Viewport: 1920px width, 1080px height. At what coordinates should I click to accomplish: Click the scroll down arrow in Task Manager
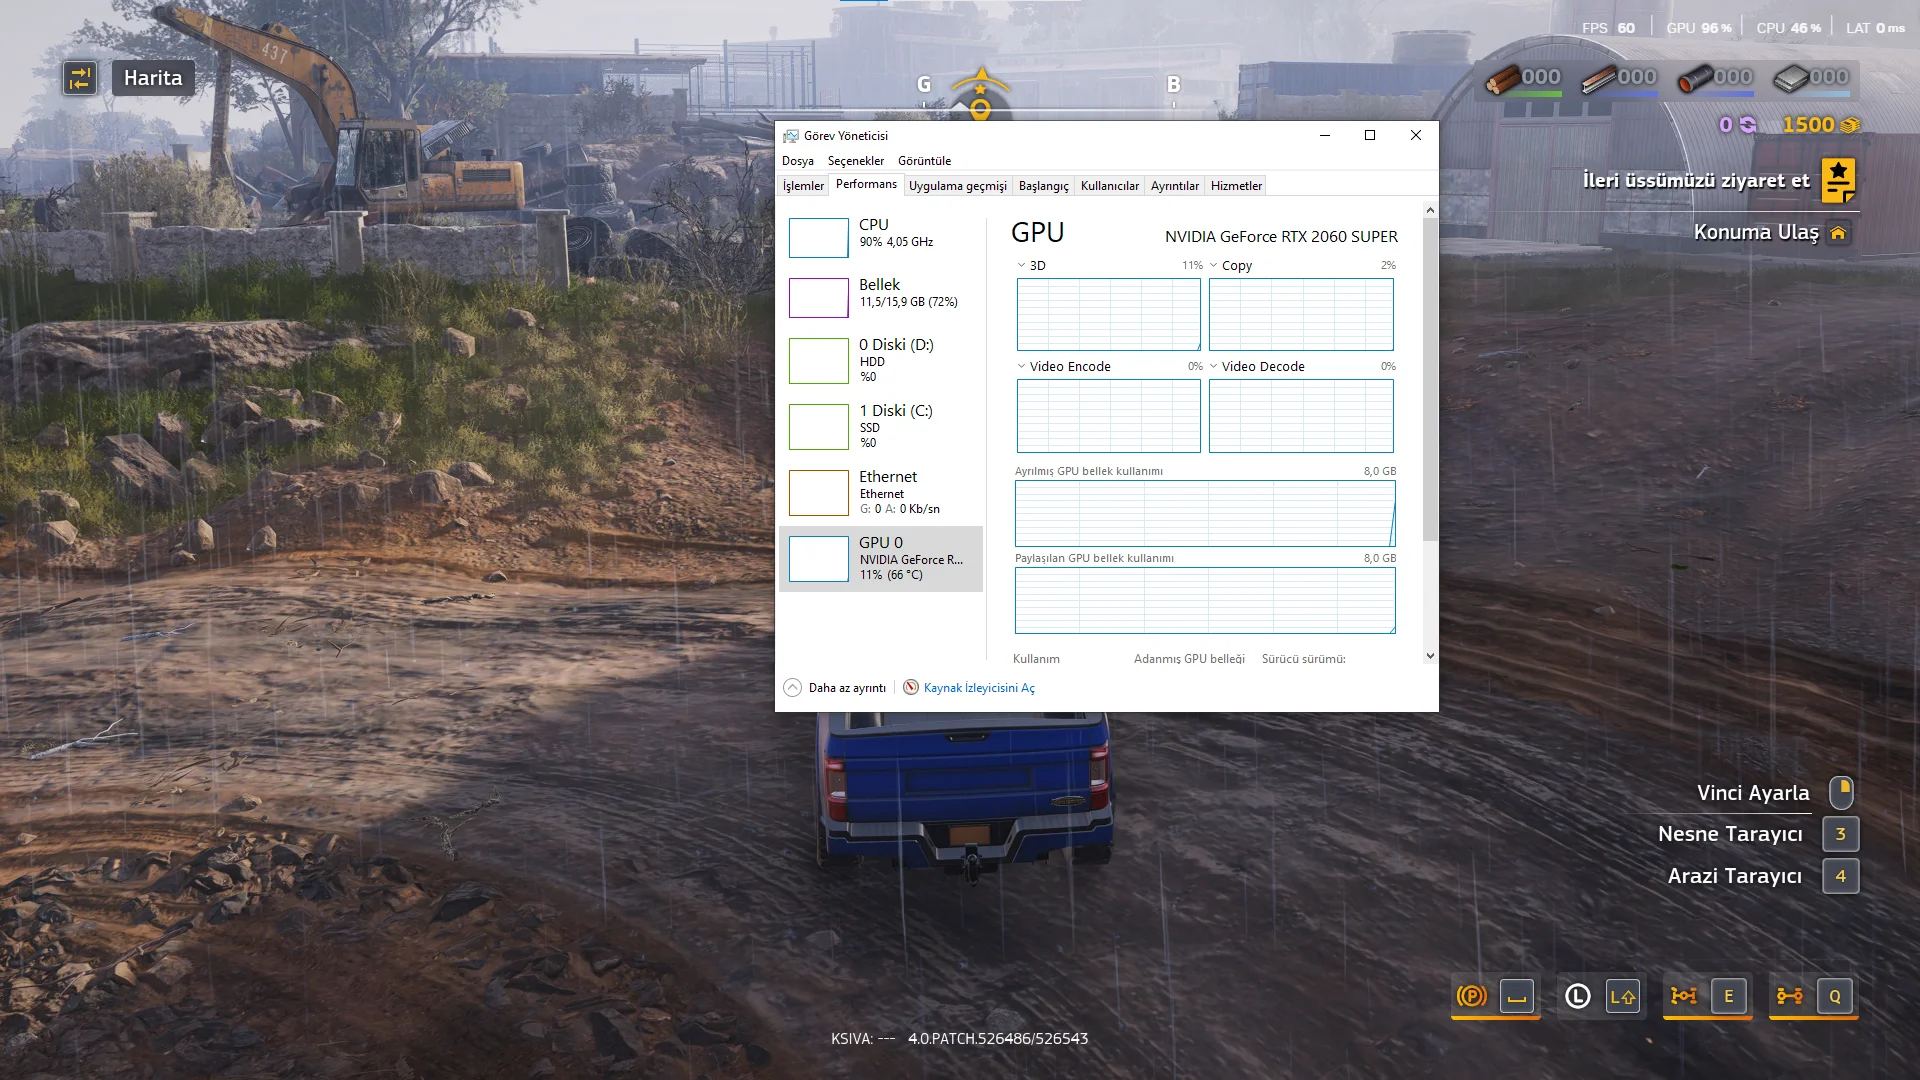pyautogui.click(x=1430, y=657)
